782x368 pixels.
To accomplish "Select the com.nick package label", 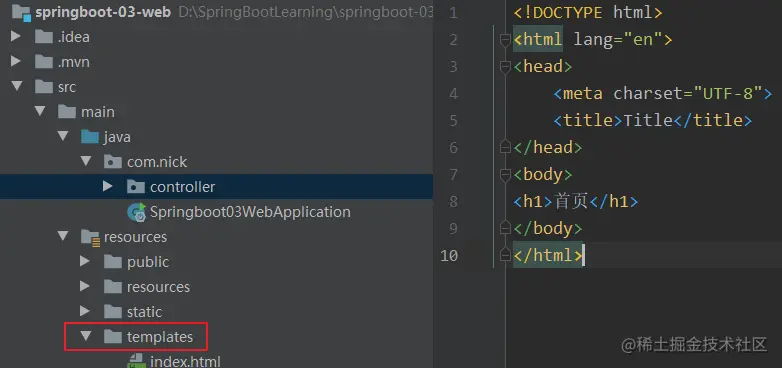I will click(x=157, y=162).
